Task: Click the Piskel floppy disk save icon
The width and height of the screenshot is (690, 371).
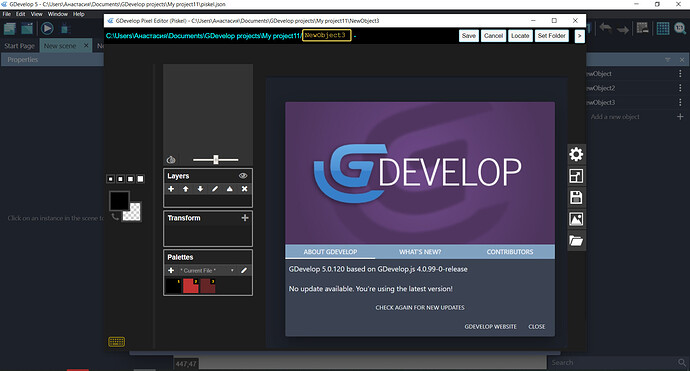Action: point(576,198)
